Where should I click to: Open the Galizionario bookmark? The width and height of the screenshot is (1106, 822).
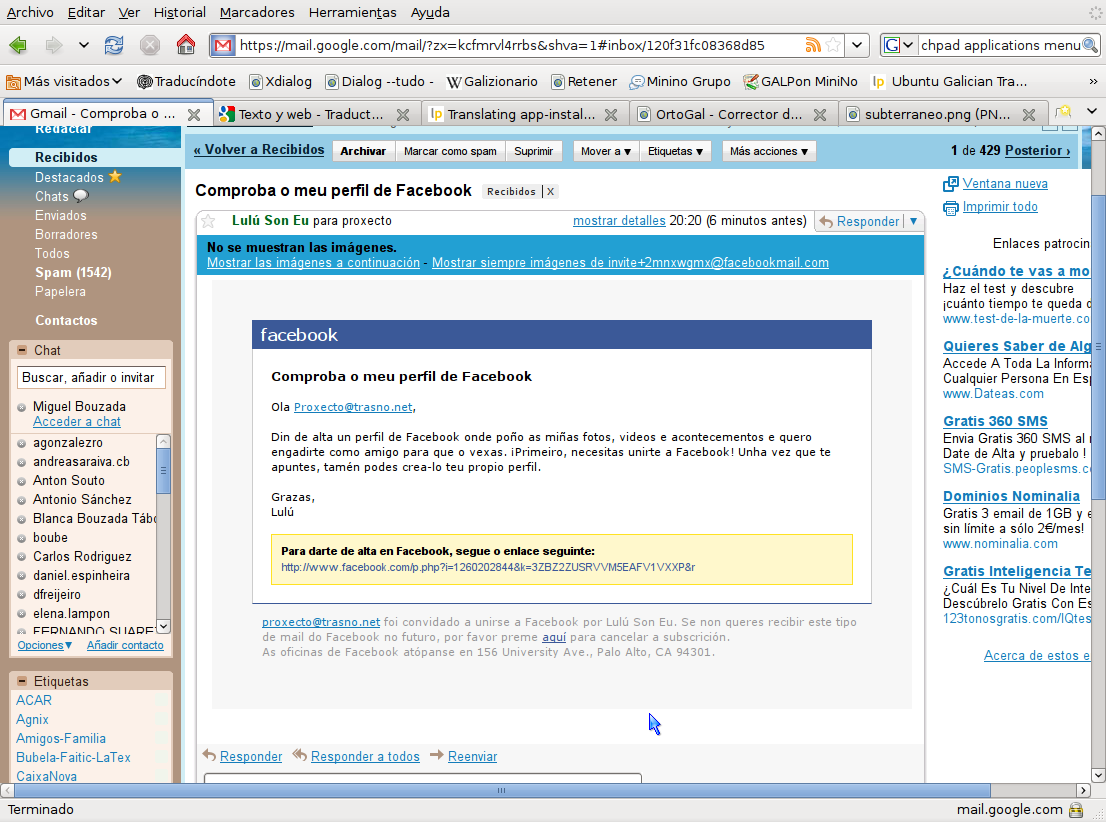(492, 82)
